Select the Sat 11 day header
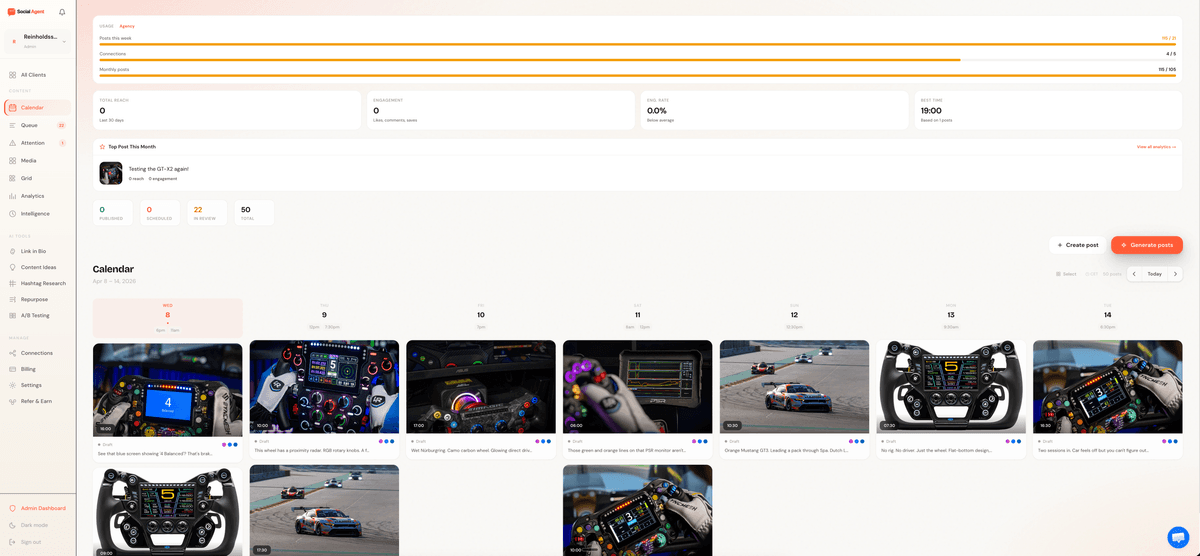Image resolution: width=1200 pixels, height=556 pixels. [x=638, y=317]
